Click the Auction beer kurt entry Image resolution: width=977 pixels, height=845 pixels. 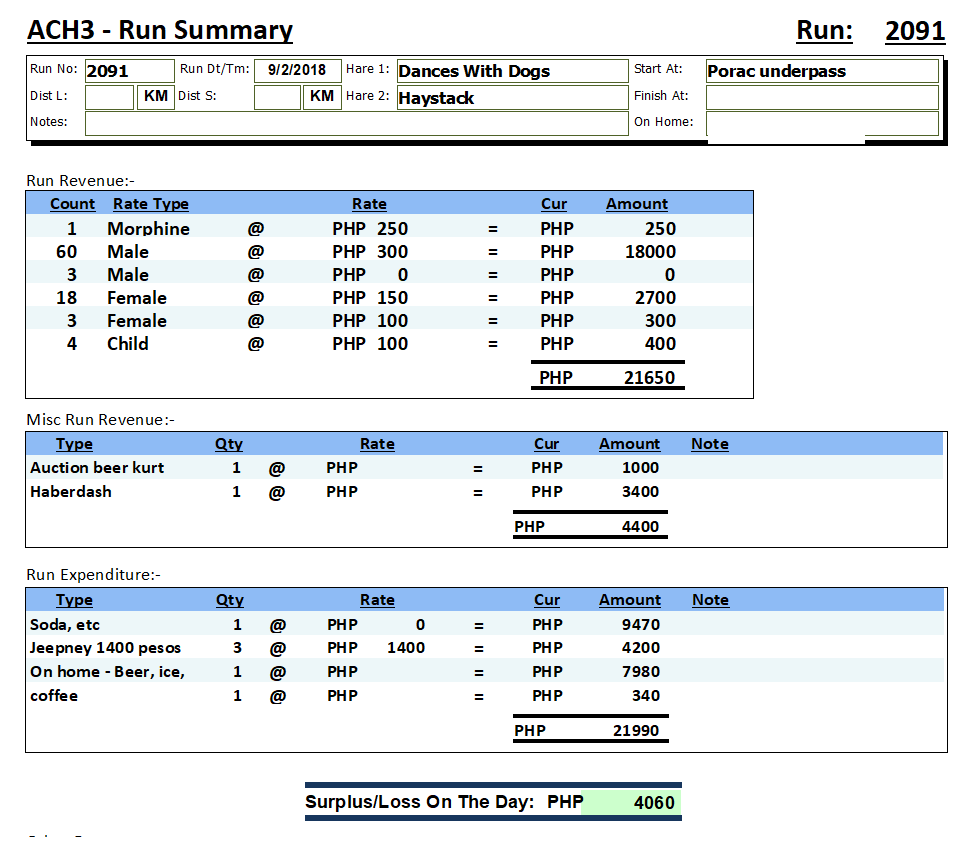[x=97, y=468]
